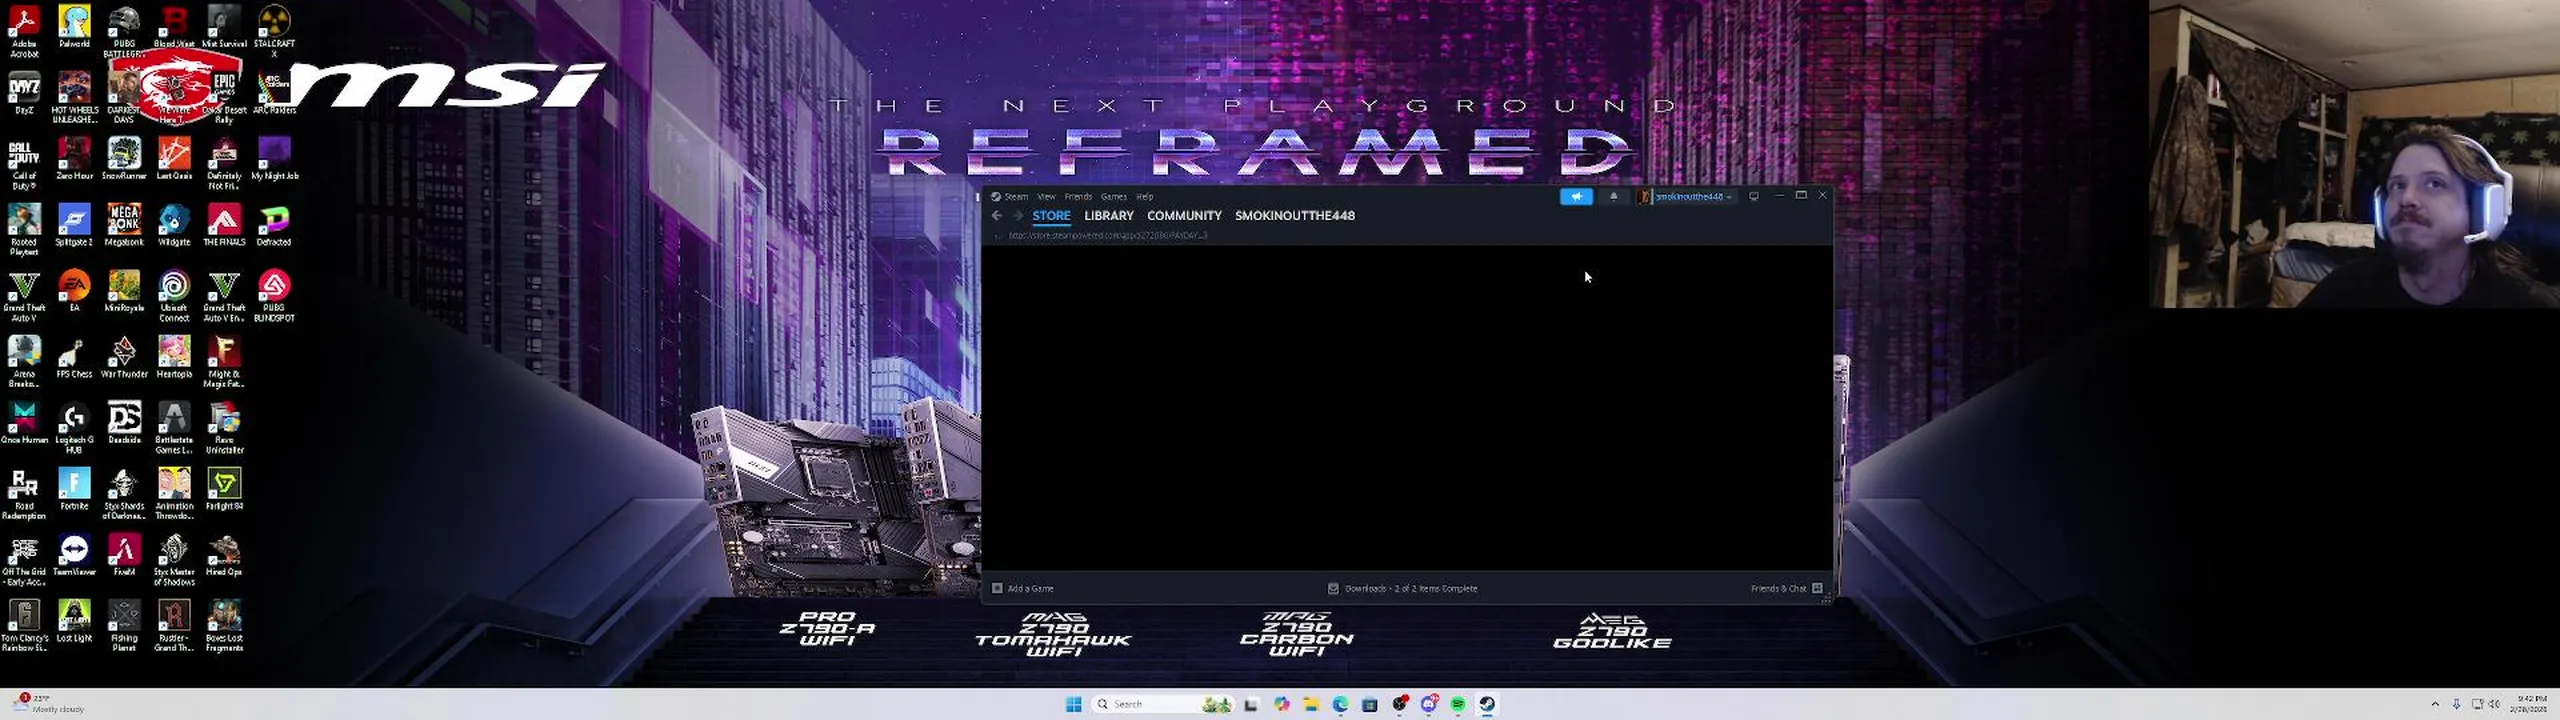The image size is (2560, 720).
Task: Open the Farlight 84 desktop icon
Action: point(224,489)
